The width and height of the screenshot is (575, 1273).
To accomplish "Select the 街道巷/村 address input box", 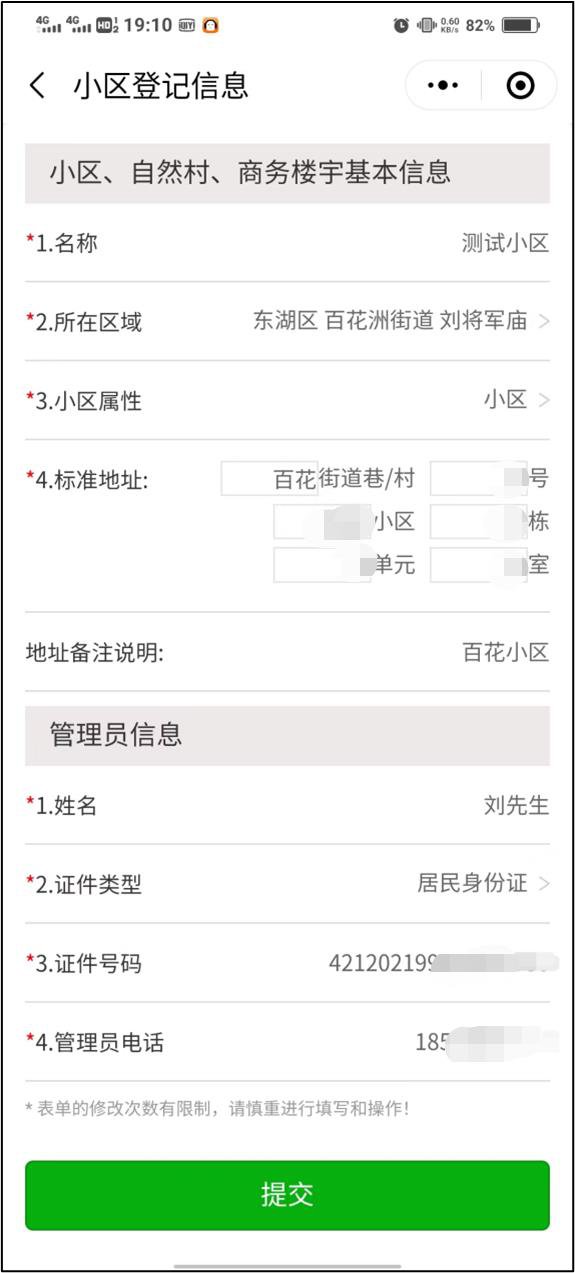I will [x=270, y=479].
